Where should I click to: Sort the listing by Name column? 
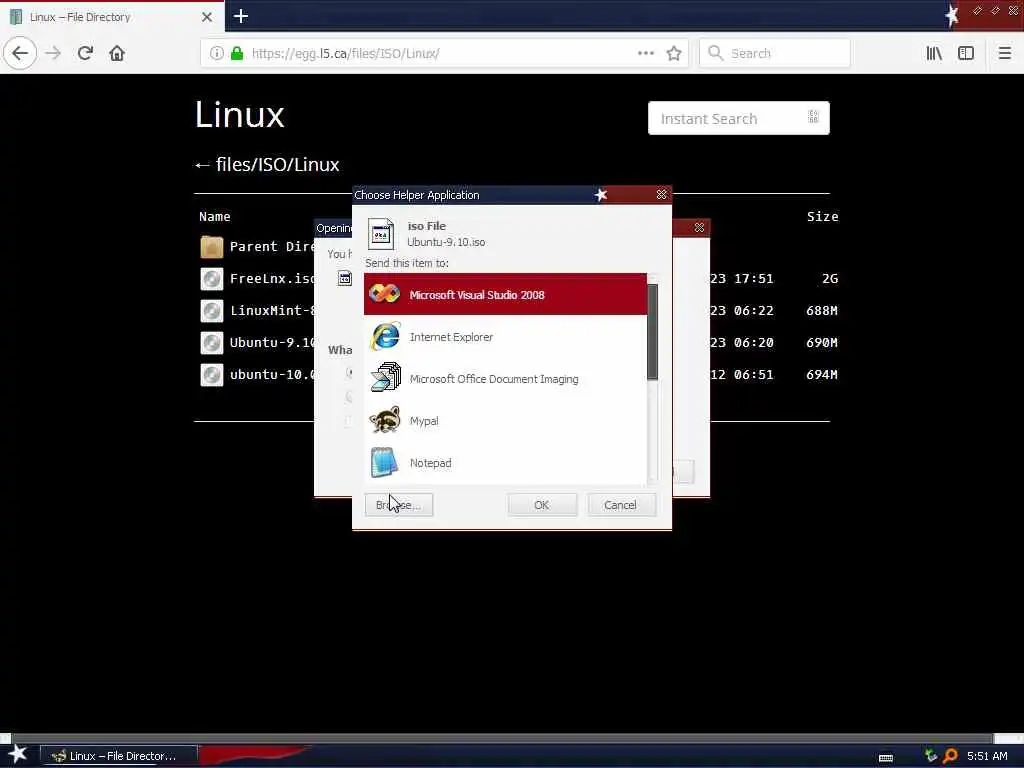215,217
